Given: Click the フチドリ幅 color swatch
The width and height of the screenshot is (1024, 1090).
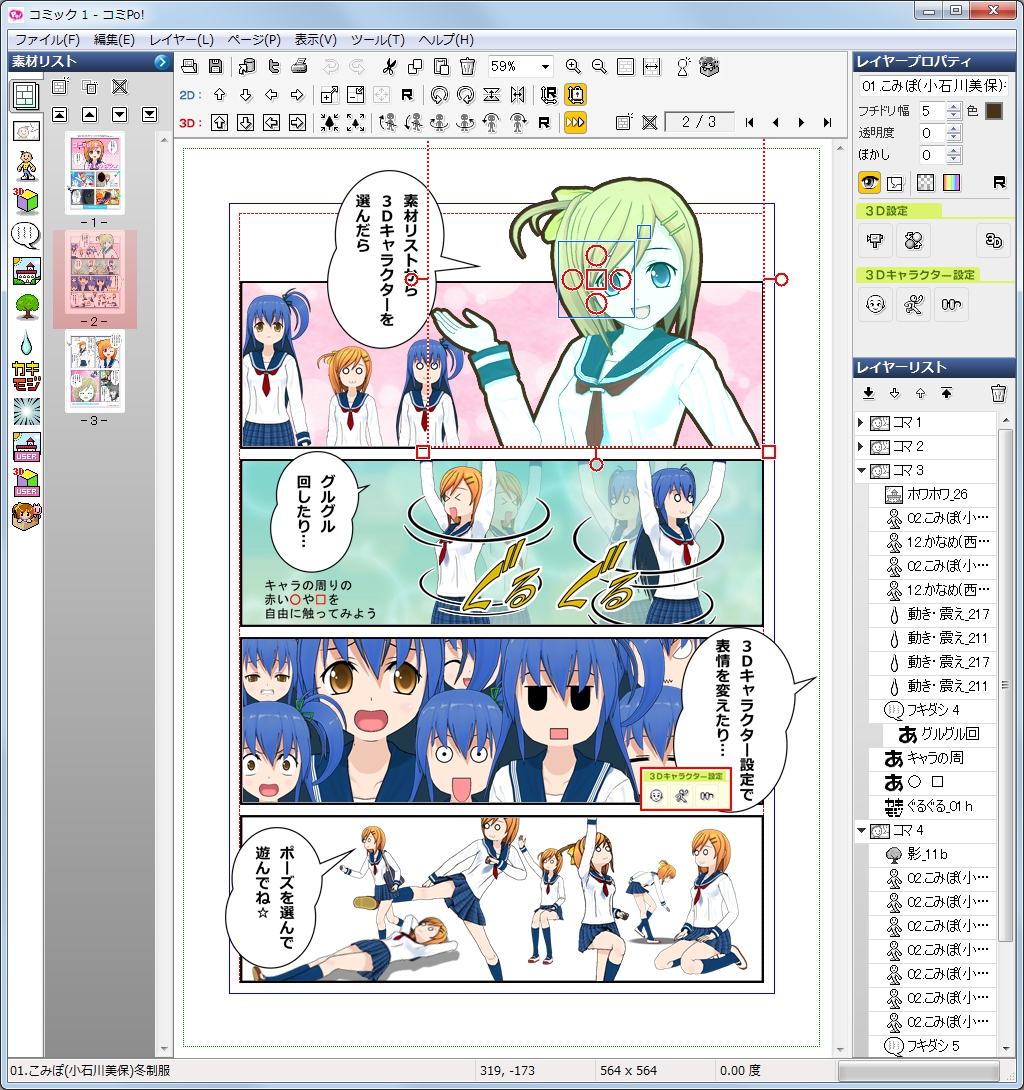Looking at the screenshot, I should [994, 111].
